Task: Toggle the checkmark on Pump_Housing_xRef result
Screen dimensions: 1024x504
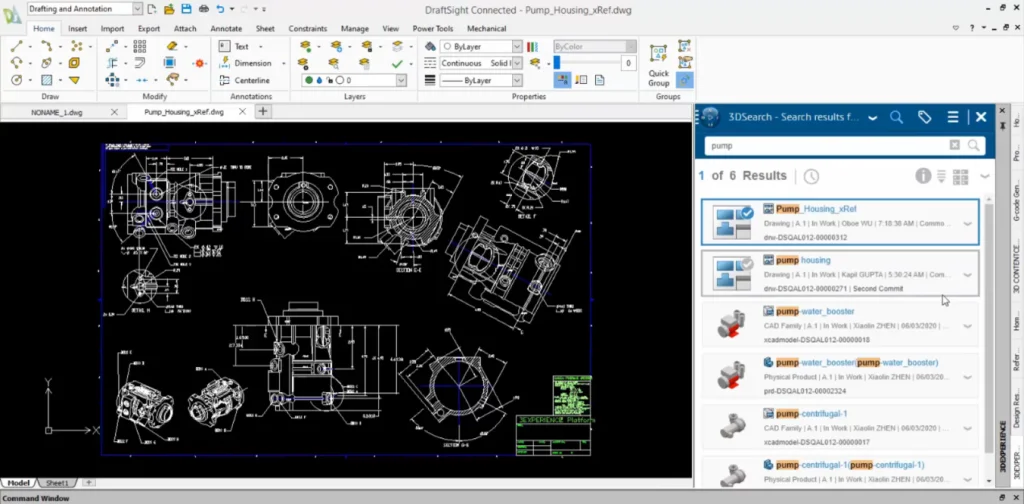Action: 745,213
